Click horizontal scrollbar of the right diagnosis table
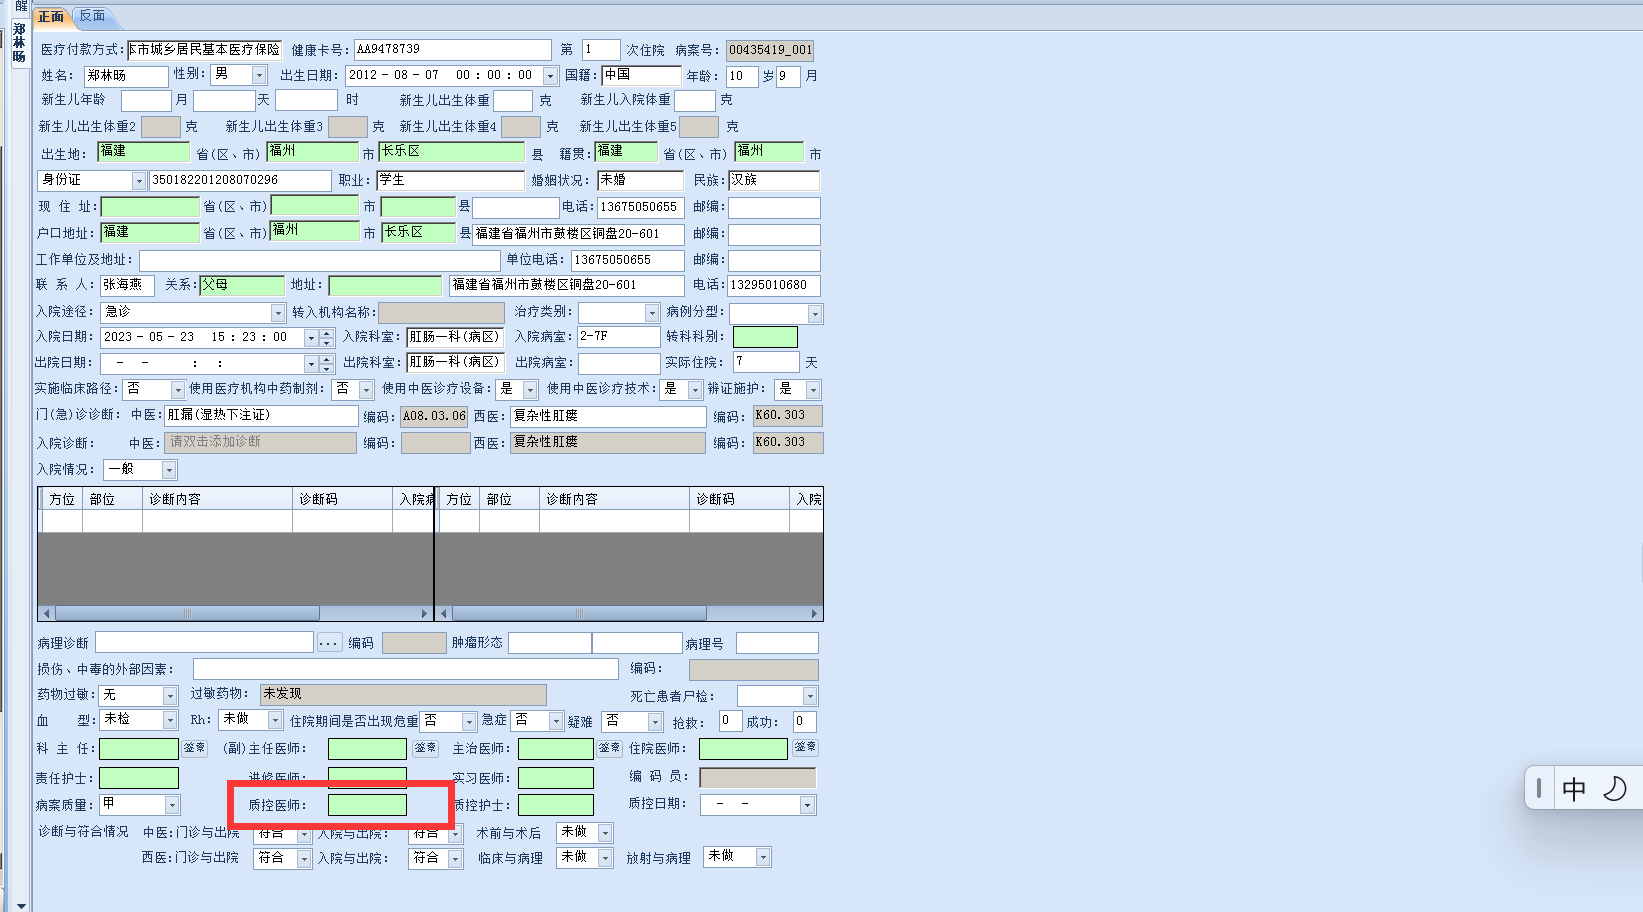The height and width of the screenshot is (912, 1643). pos(579,613)
